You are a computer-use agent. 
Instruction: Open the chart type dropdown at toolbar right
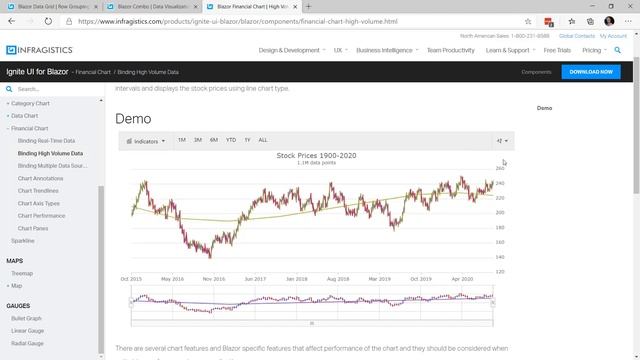(502, 141)
